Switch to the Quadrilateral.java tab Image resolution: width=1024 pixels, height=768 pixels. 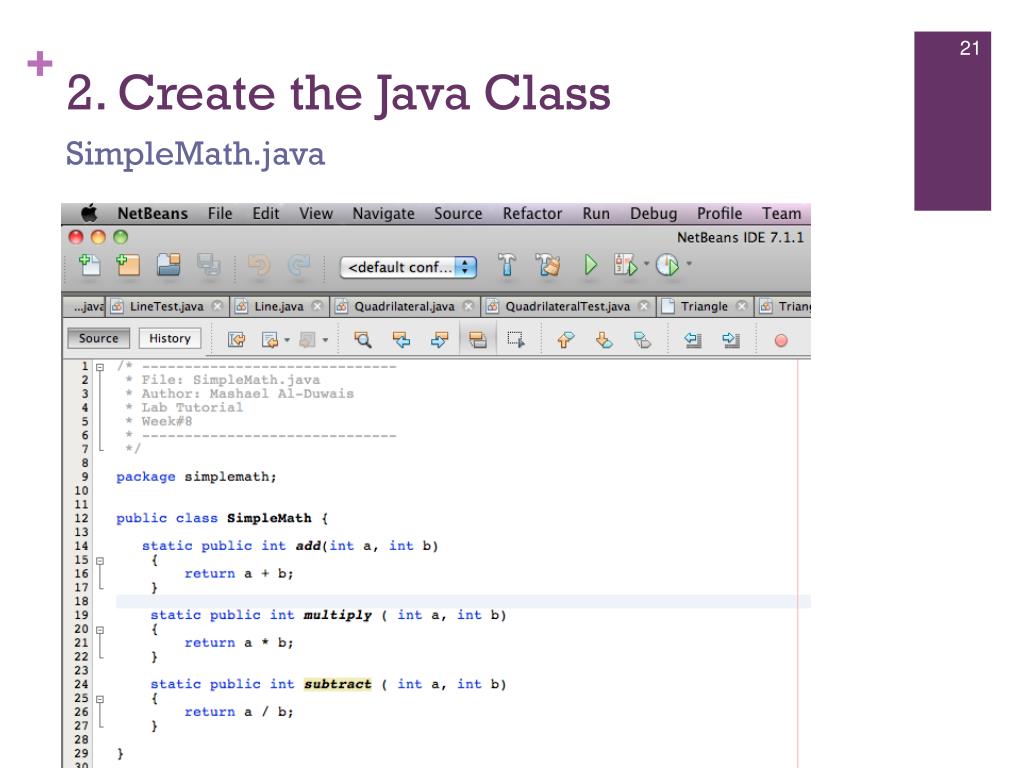pyautogui.click(x=404, y=306)
